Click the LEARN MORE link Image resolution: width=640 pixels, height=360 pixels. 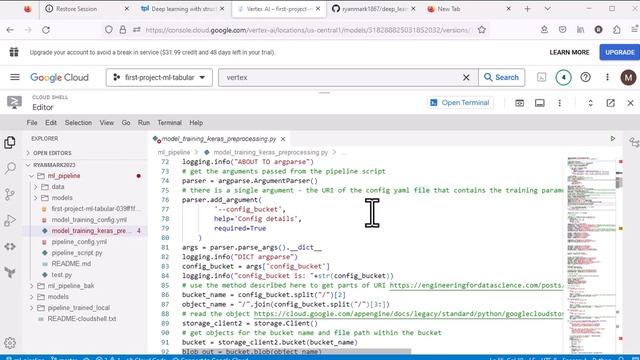click(x=569, y=52)
